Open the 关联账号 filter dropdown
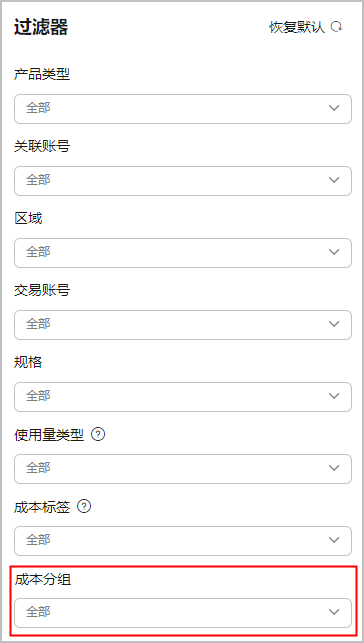 (x=183, y=181)
